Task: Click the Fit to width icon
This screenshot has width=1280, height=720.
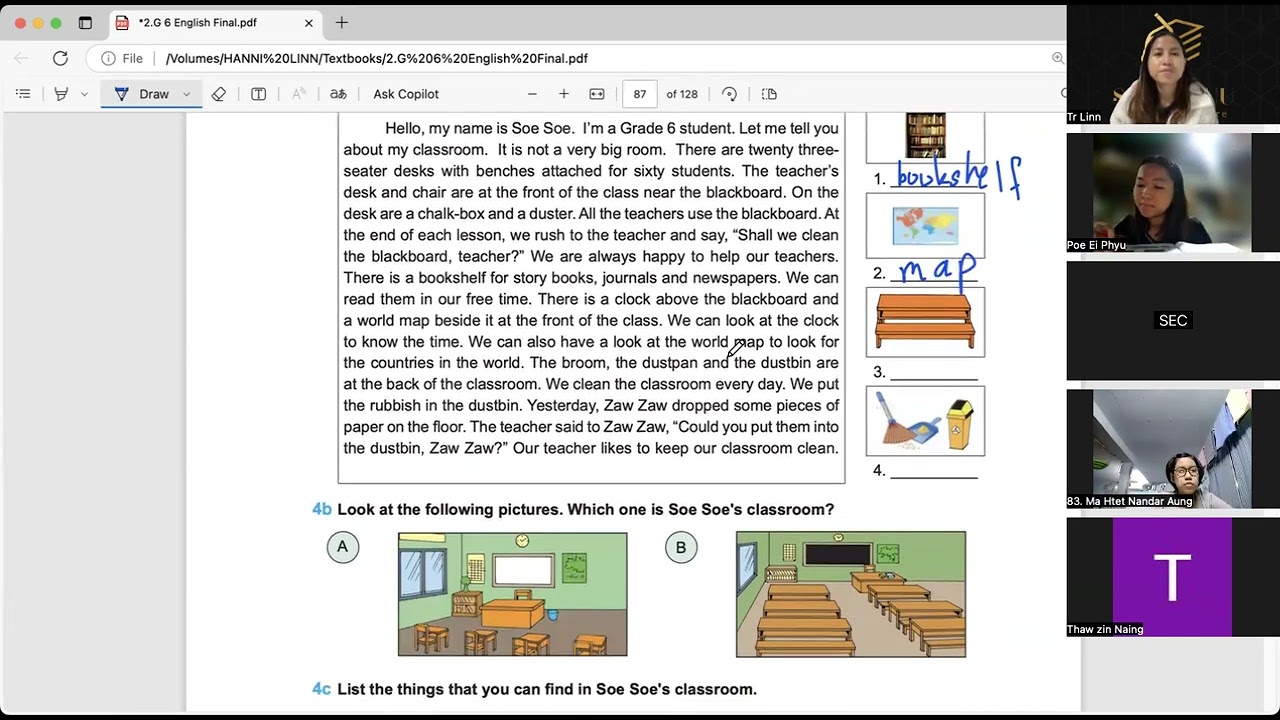Action: coord(597,94)
